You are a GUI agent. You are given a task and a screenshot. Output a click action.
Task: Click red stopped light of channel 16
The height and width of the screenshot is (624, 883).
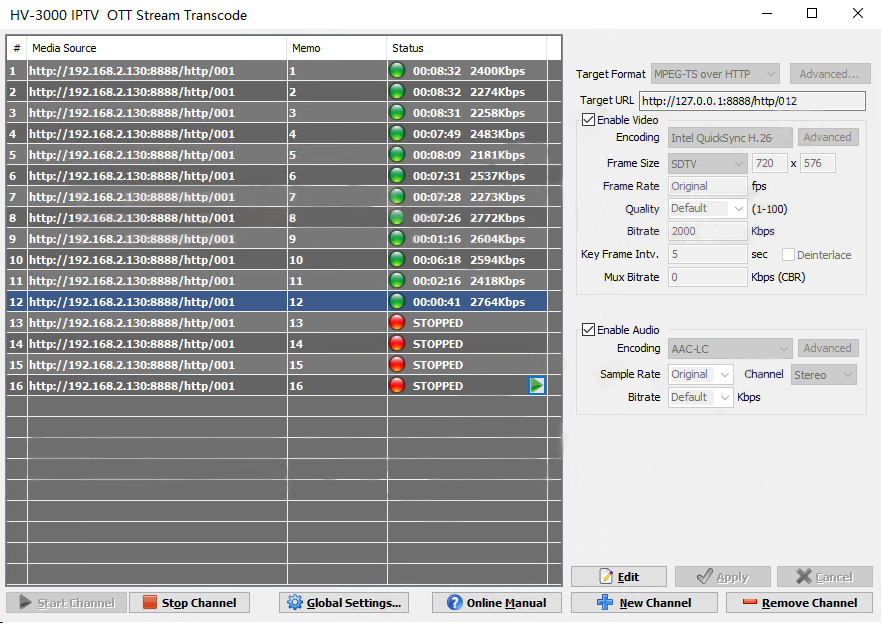coord(397,385)
